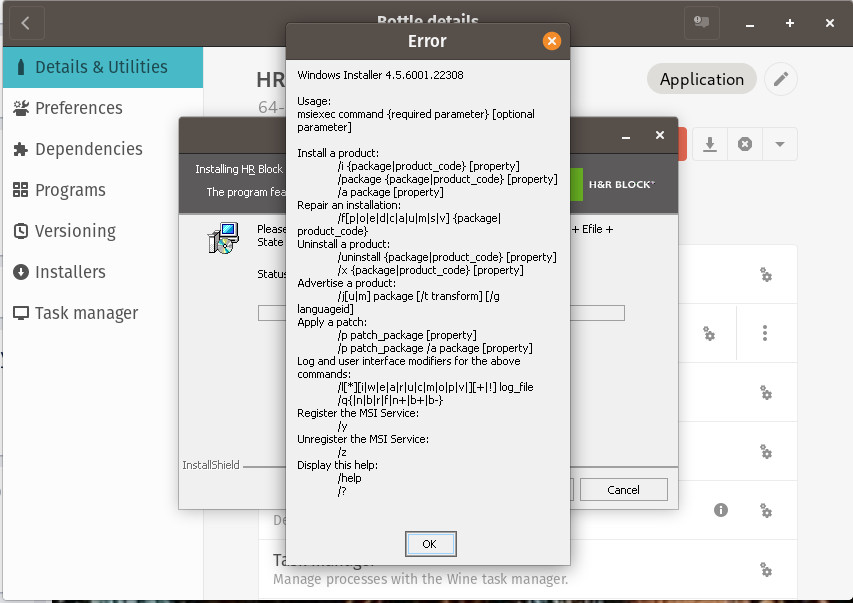
Task: Click the fourth-row gear icon in the list
Action: [766, 452]
